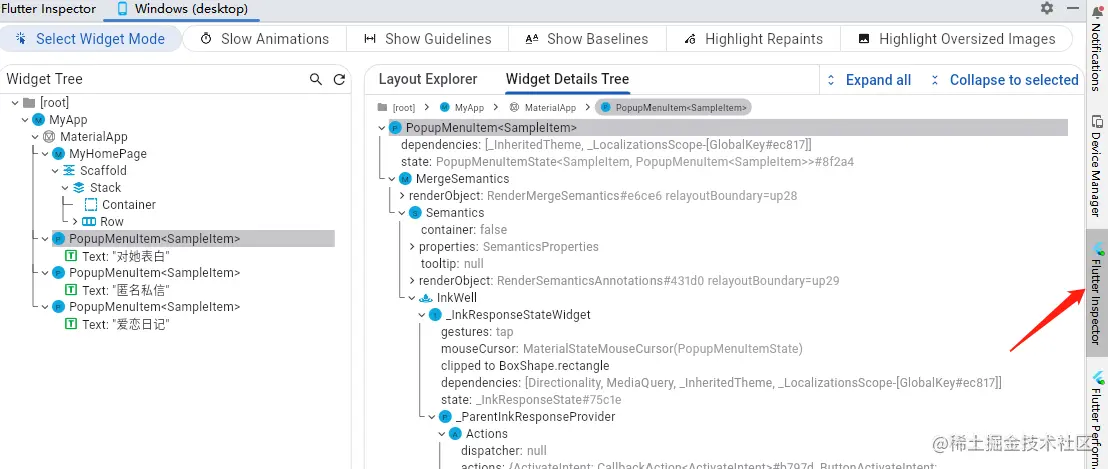
Task: Collapse the Stack node in the Widget Tree
Action: point(65,188)
